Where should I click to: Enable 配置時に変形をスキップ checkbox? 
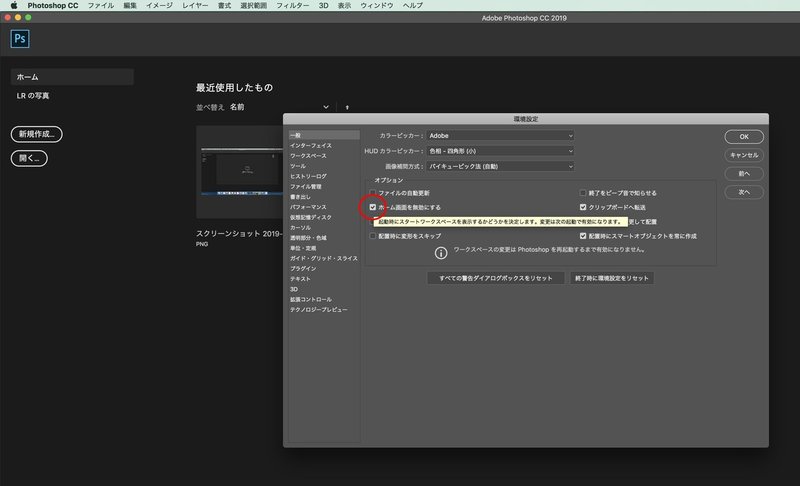click(x=372, y=236)
